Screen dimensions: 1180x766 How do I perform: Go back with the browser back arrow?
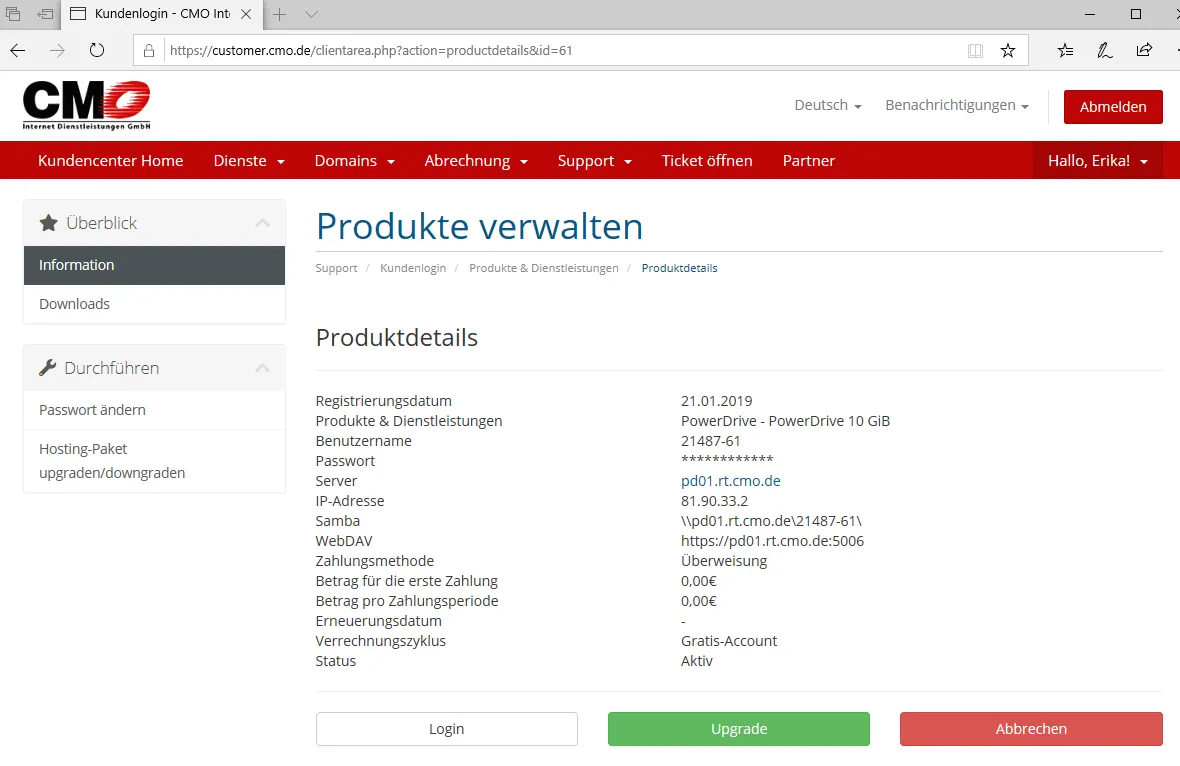coord(18,50)
